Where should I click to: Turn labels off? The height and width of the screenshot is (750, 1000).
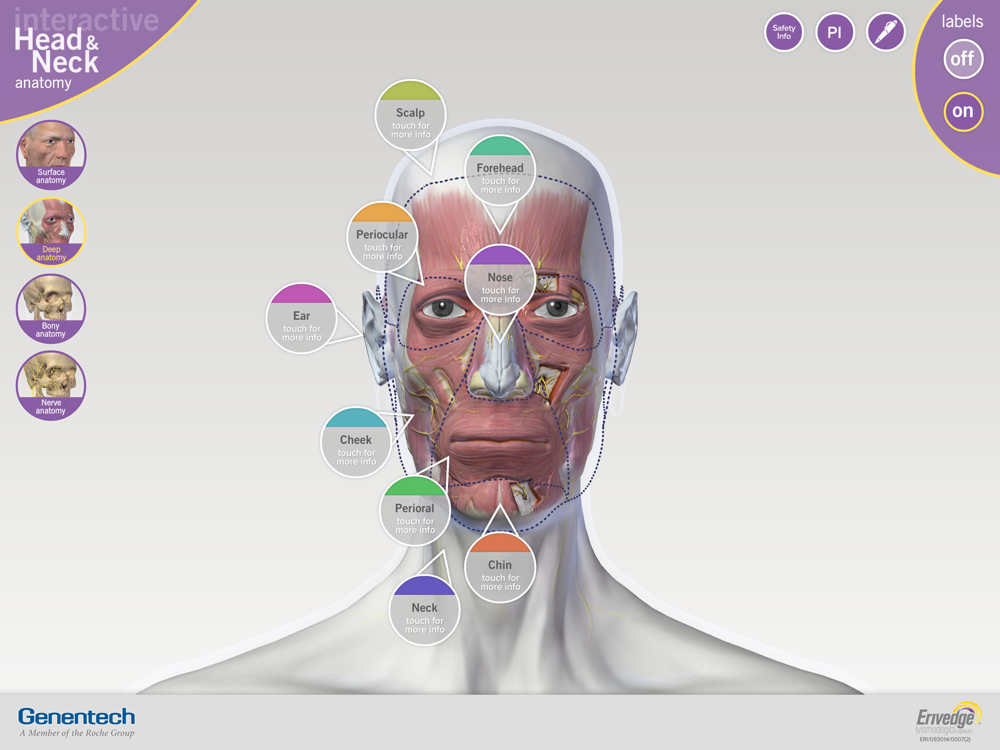coord(963,59)
